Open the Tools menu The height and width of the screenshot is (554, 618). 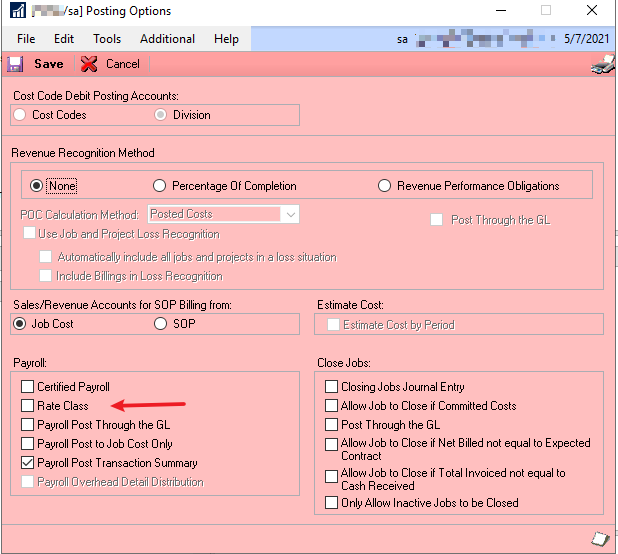[x=107, y=39]
